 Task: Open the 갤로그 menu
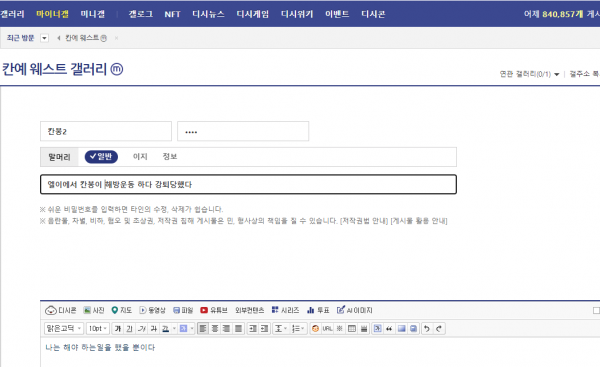click(x=140, y=14)
